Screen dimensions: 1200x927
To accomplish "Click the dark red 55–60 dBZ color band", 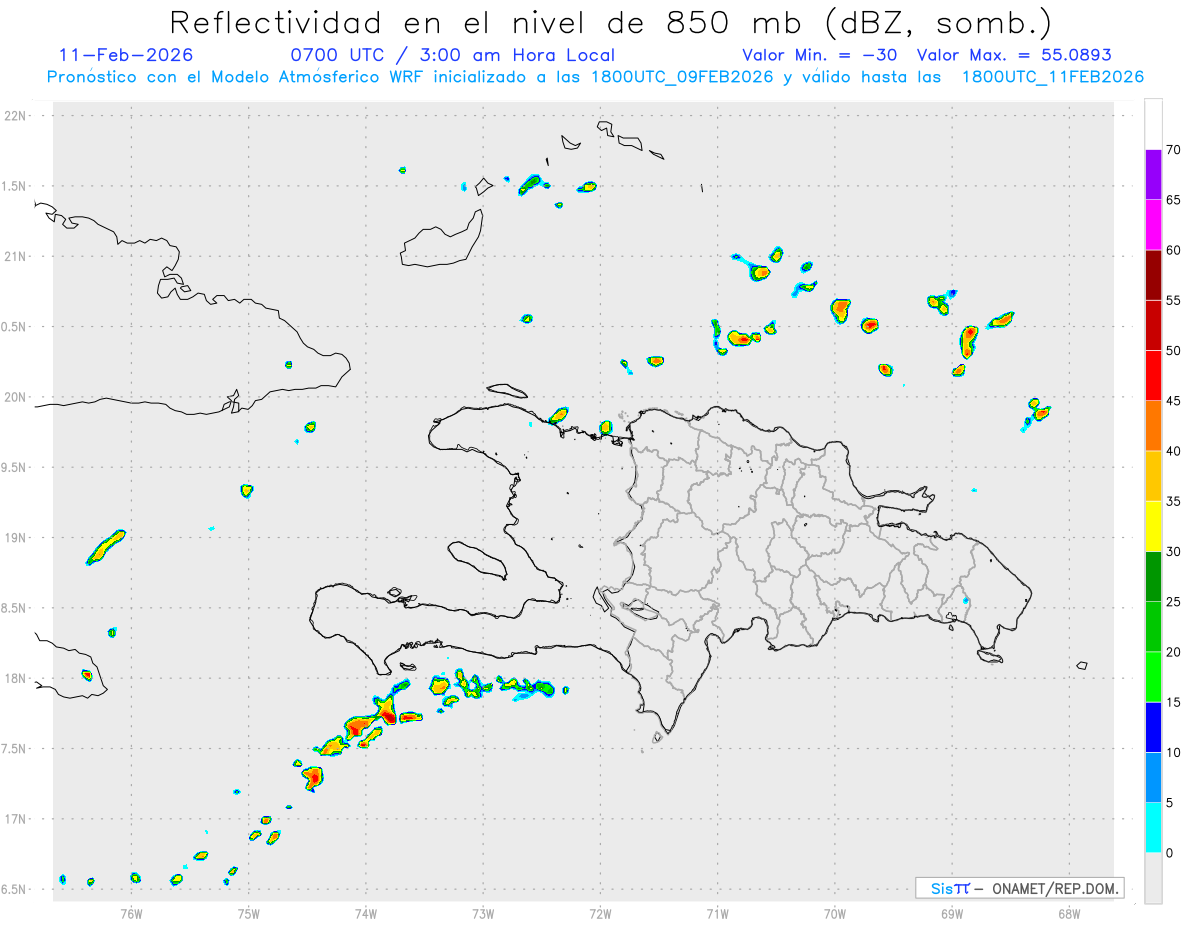I will (x=1153, y=274).
